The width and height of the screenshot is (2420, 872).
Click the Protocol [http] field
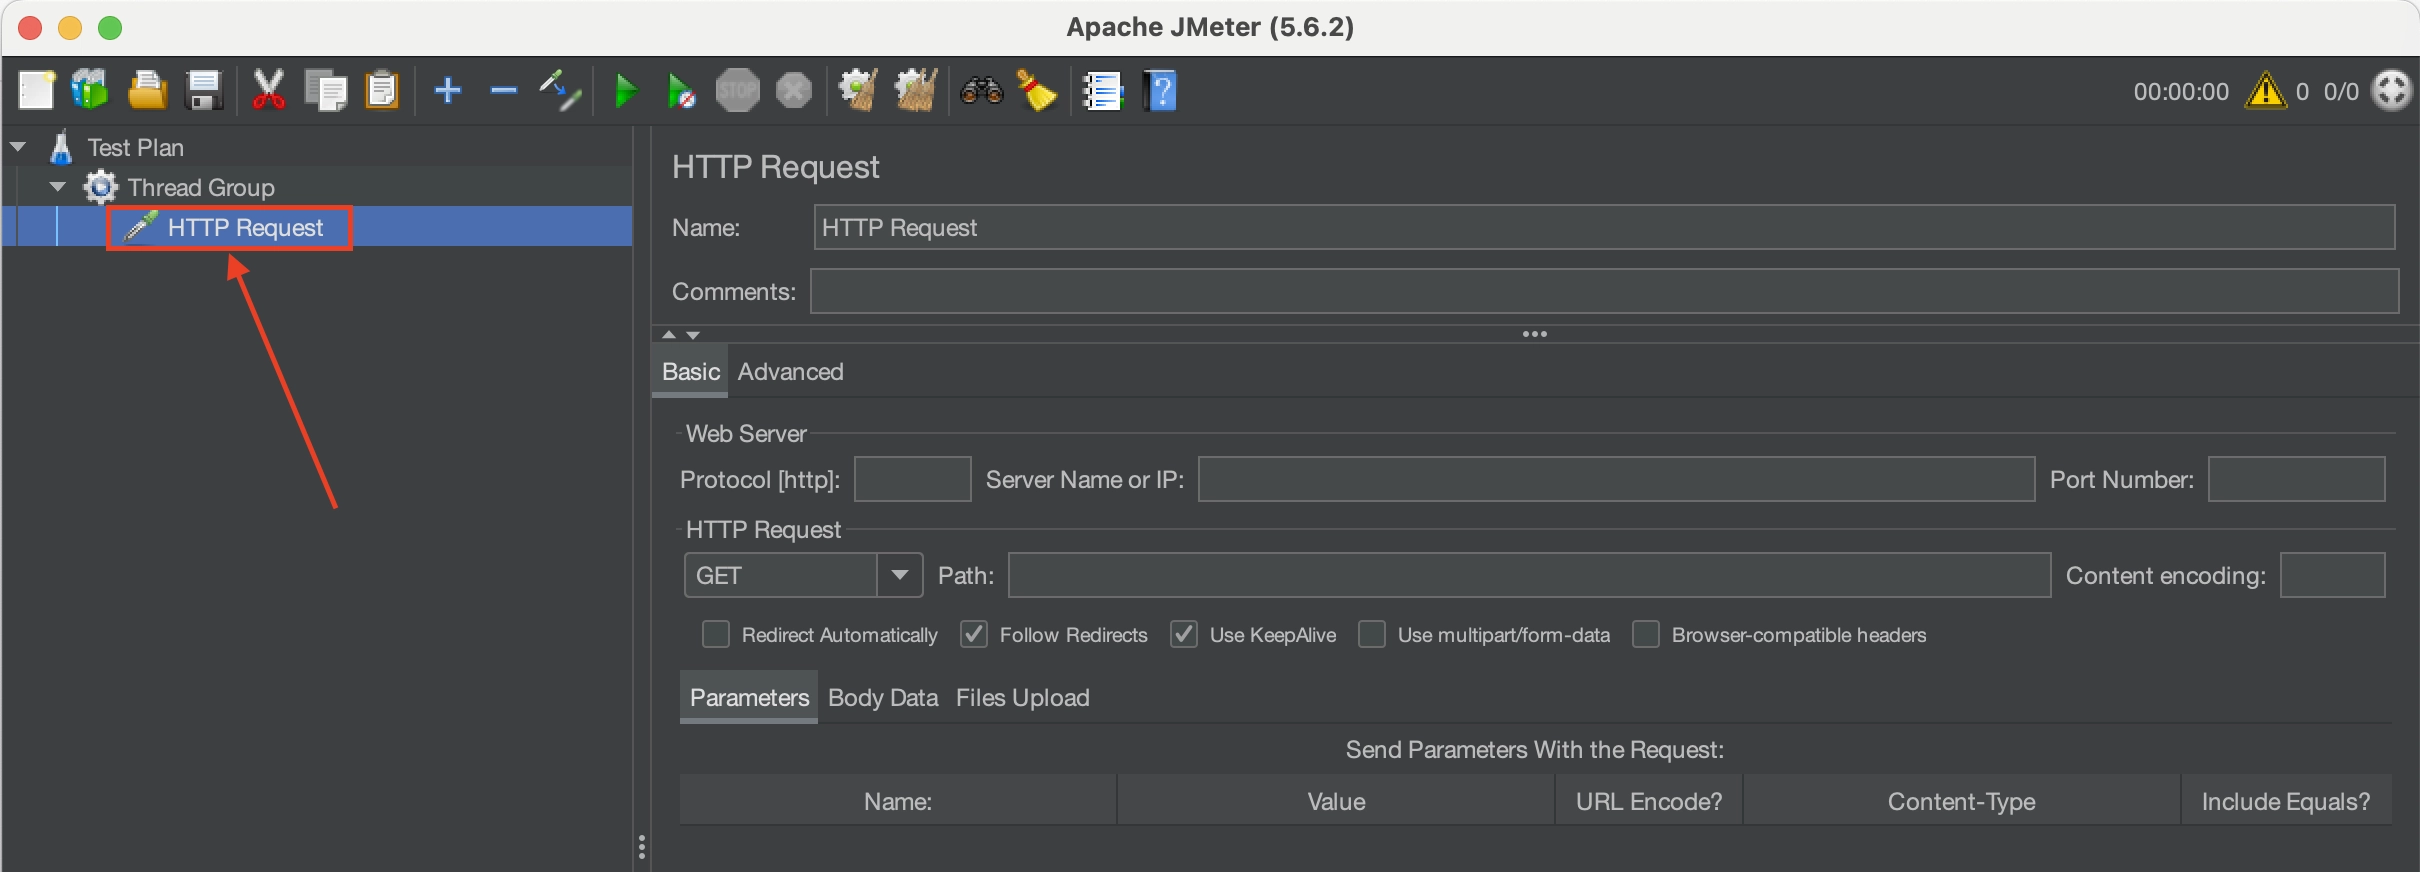point(912,479)
